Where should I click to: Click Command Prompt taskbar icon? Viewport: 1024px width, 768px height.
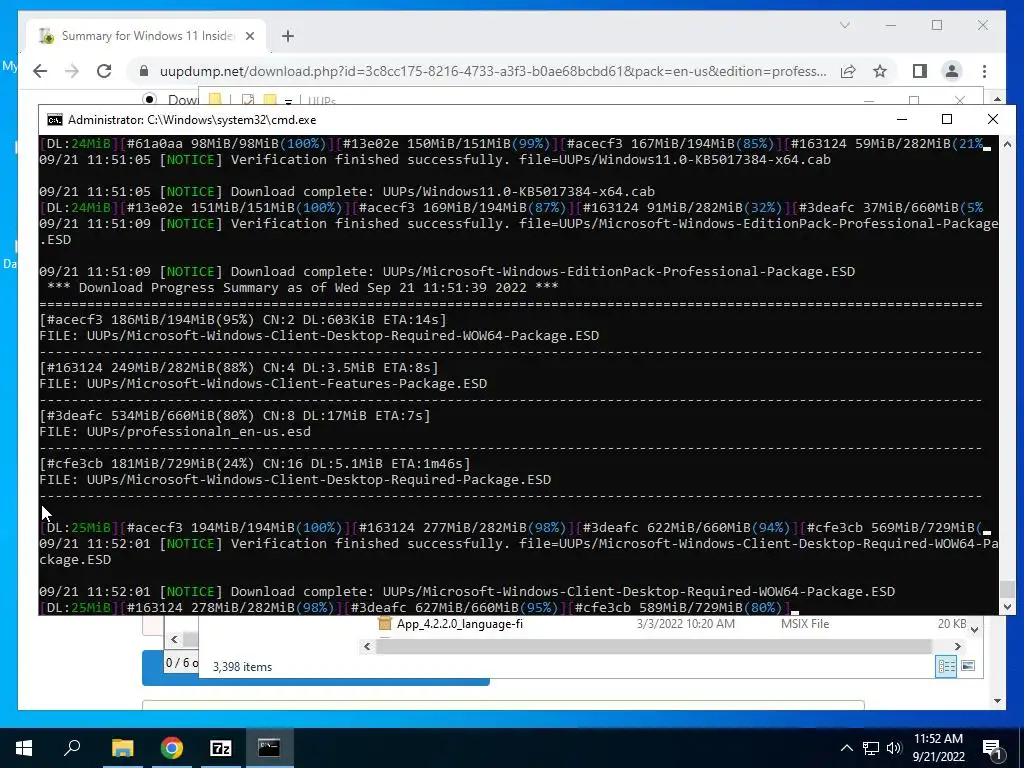(x=269, y=748)
